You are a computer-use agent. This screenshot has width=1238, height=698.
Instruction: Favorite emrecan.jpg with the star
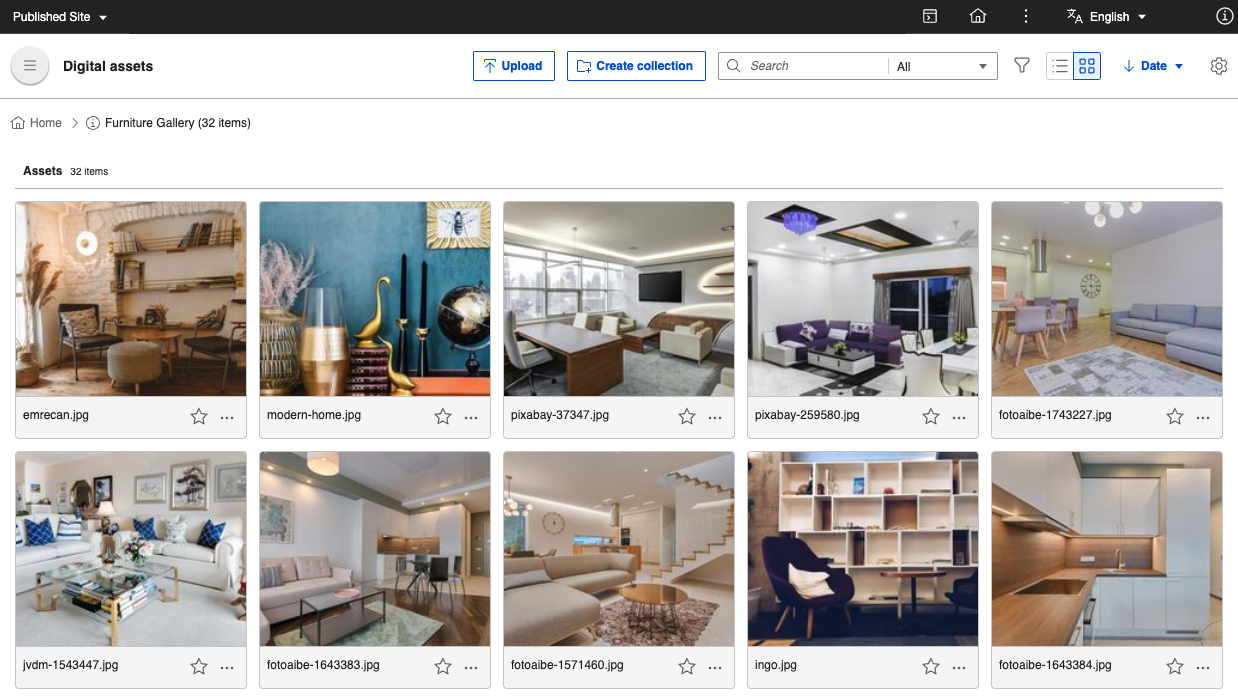[199, 417]
